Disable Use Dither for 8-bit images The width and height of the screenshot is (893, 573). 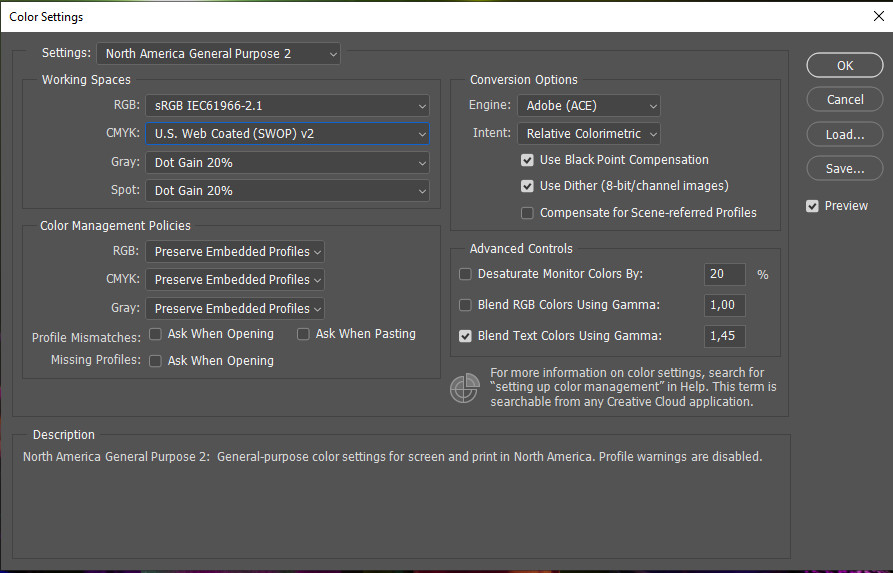click(x=527, y=186)
